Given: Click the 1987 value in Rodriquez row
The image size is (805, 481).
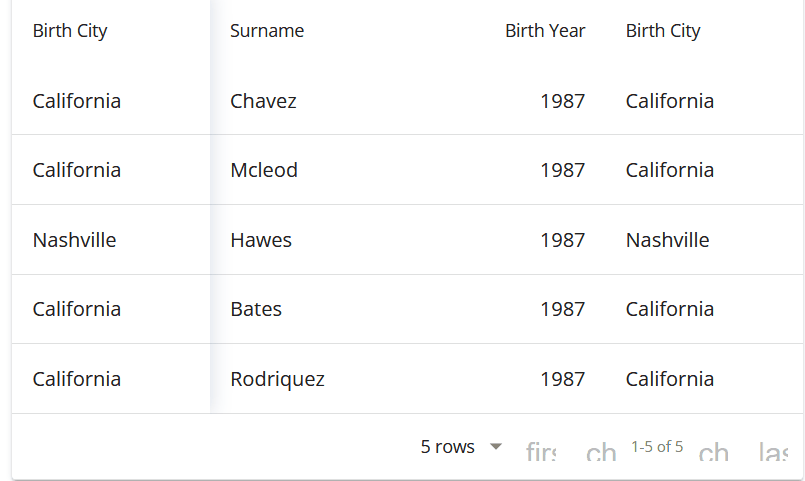Looking at the screenshot, I should coord(562,379).
